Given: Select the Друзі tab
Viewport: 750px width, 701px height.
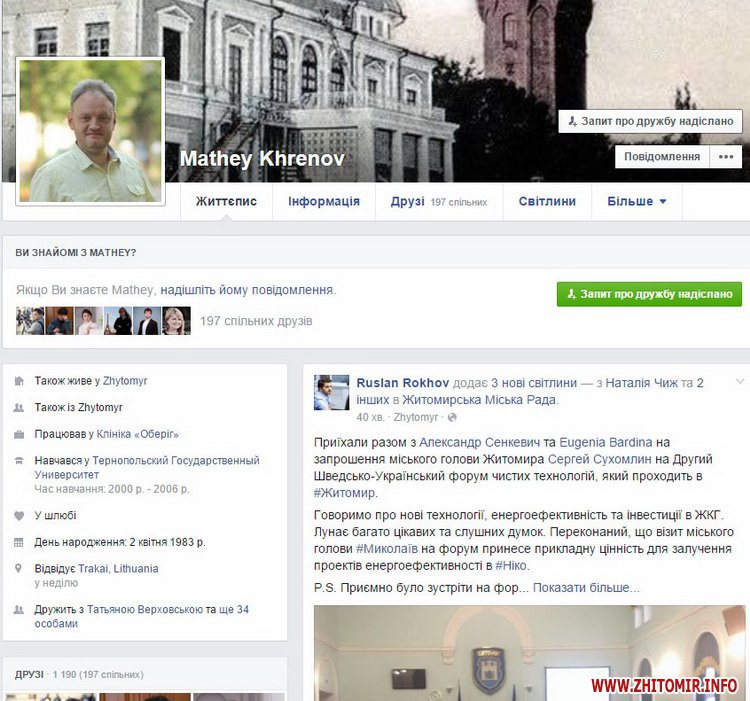Looking at the screenshot, I should 408,201.
